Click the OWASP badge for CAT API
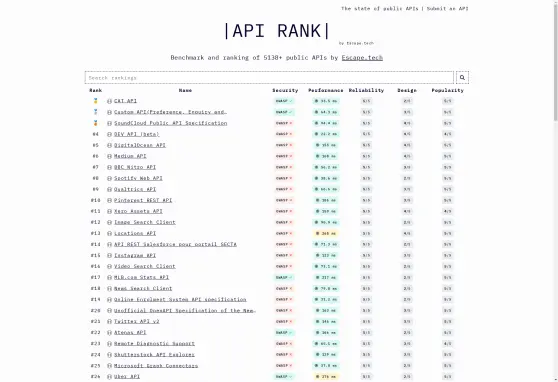This screenshot has height=382, width=558. [284, 101]
